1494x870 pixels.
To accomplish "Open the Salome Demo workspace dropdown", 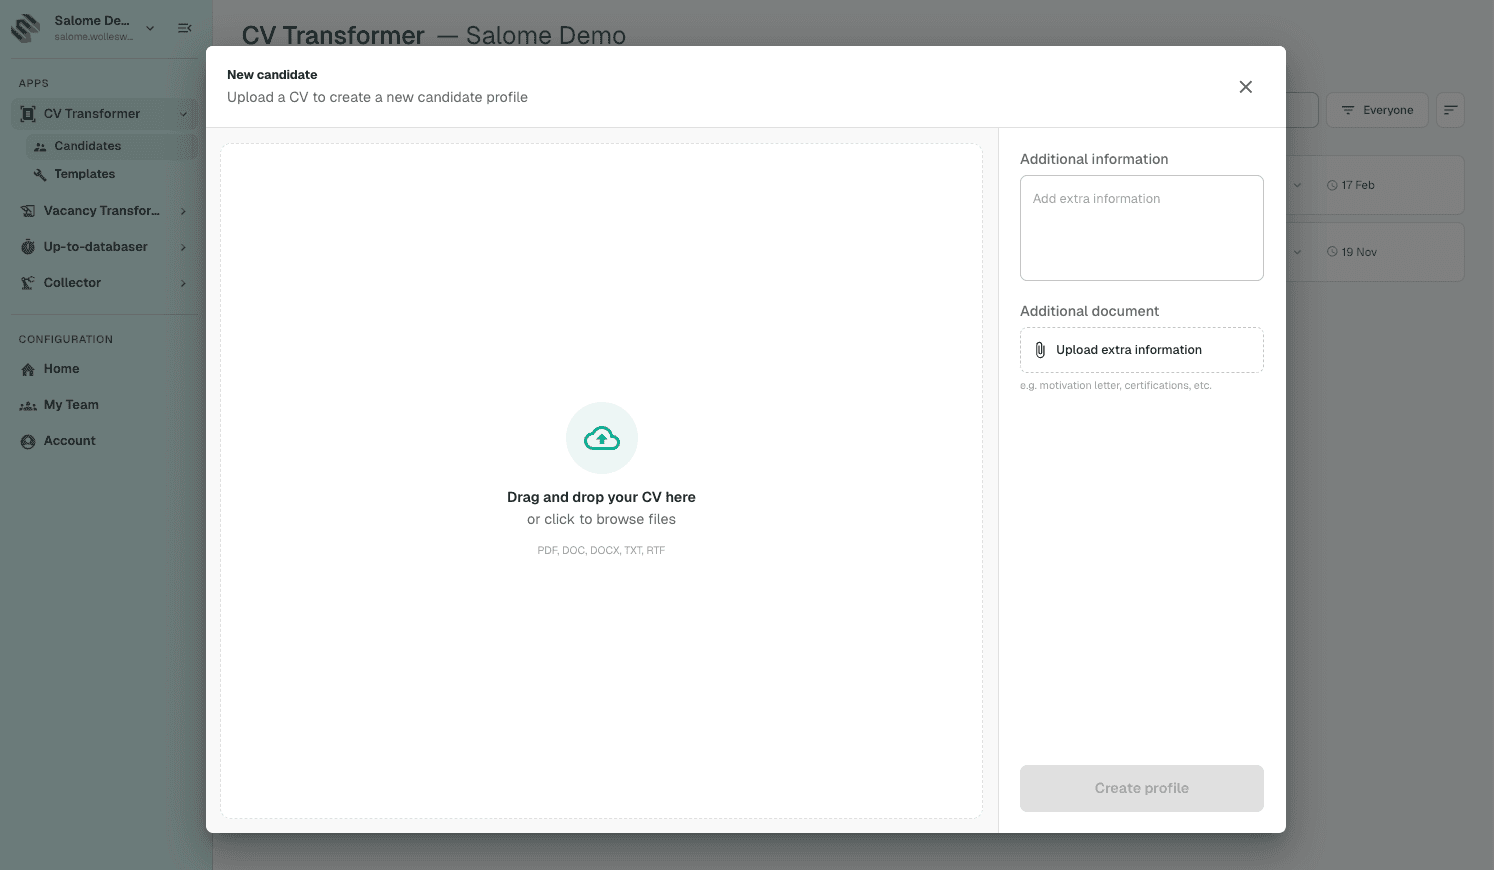I will [x=150, y=28].
